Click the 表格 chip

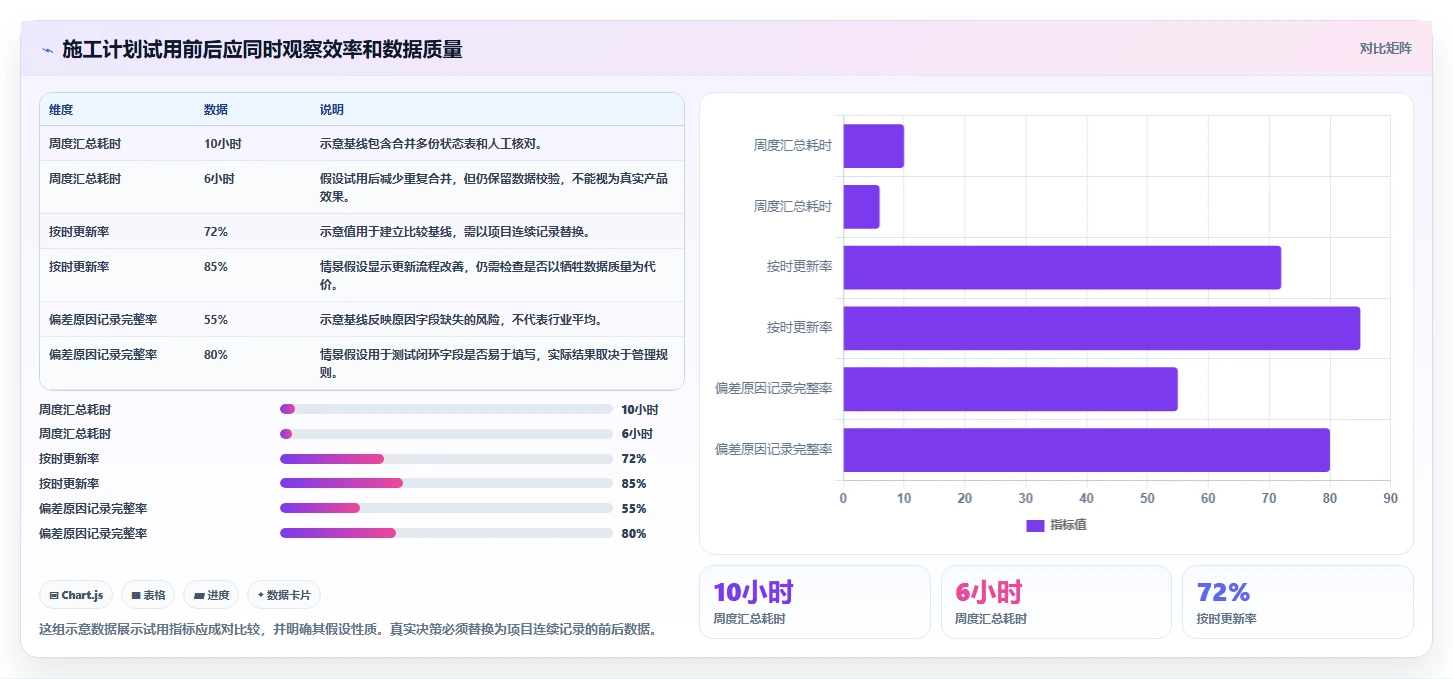(148, 595)
